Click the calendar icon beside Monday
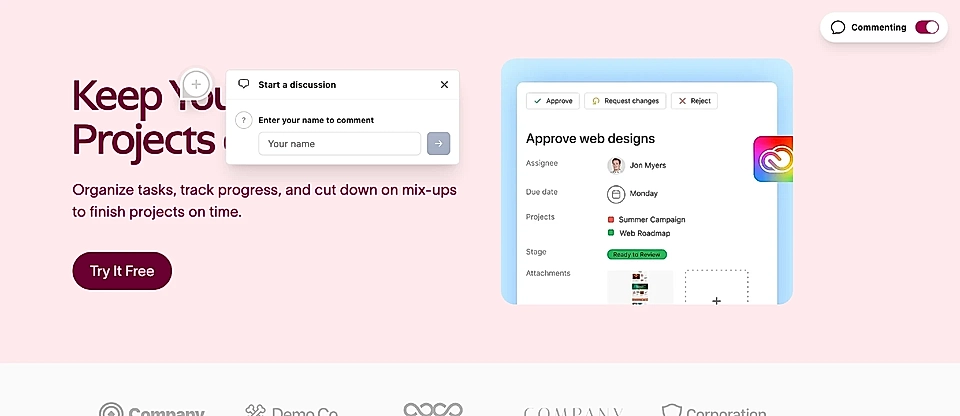 615,194
